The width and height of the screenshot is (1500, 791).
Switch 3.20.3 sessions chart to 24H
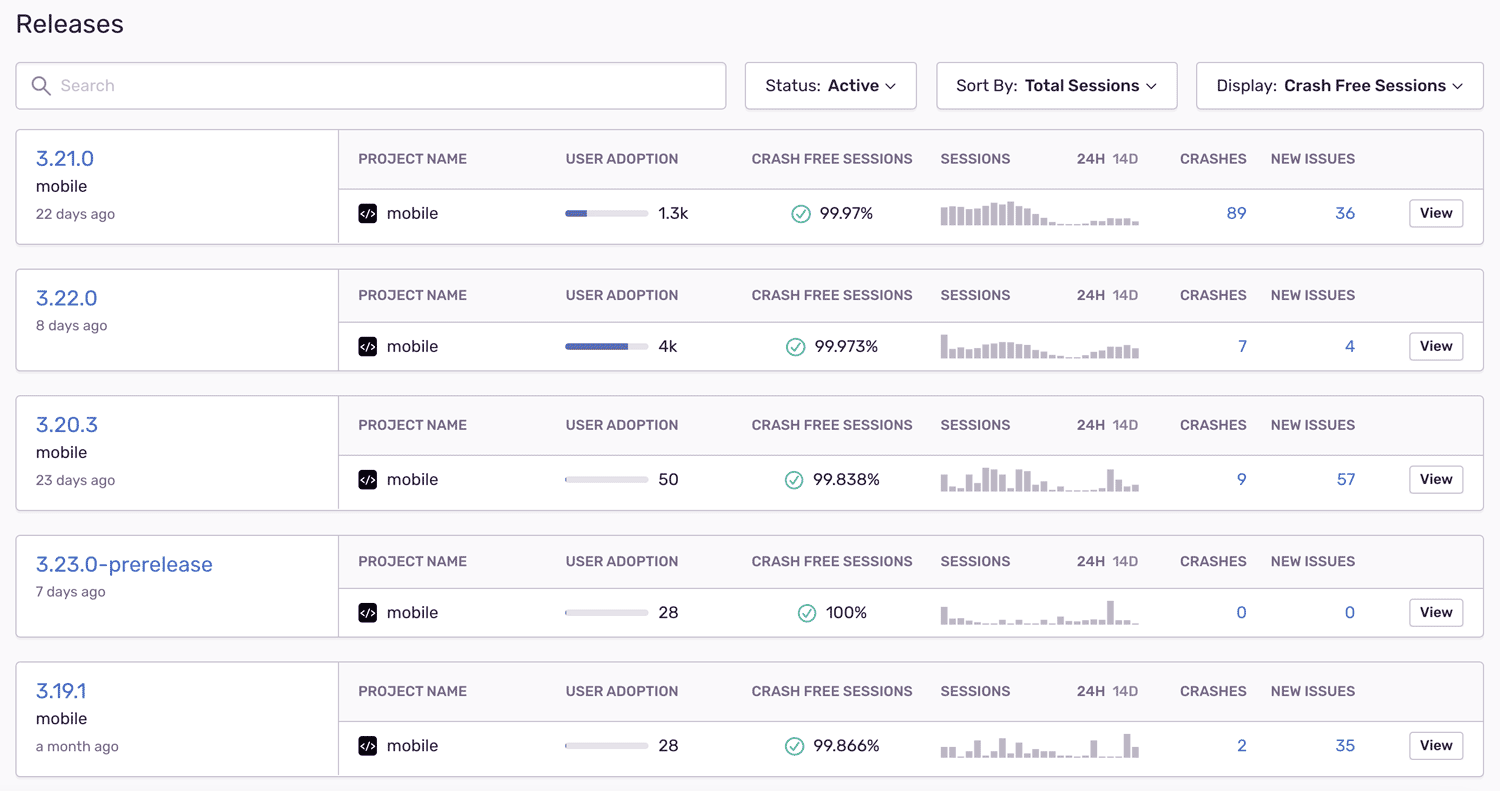(1090, 425)
